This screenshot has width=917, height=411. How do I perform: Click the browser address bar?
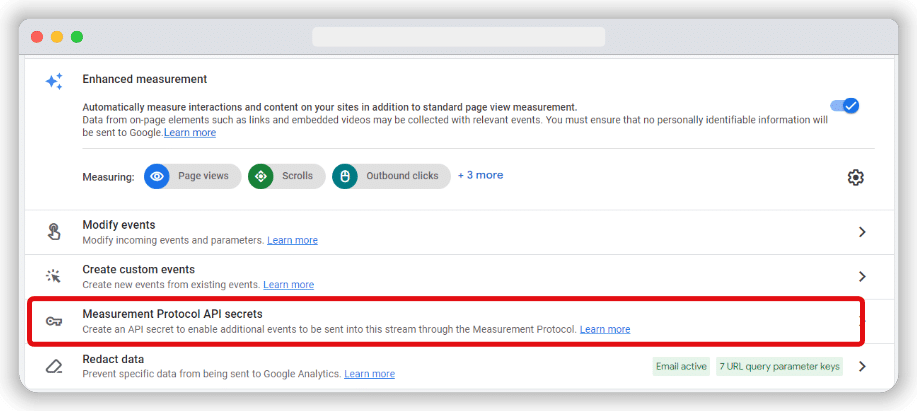458,37
